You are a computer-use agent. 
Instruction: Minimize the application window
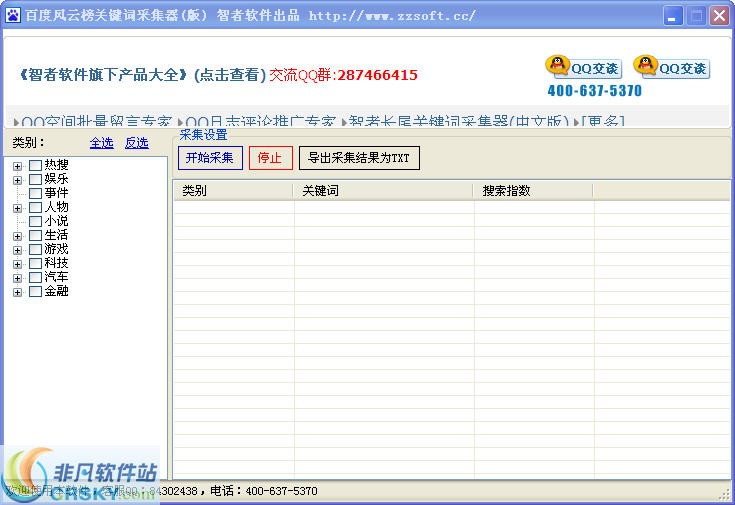coord(673,16)
